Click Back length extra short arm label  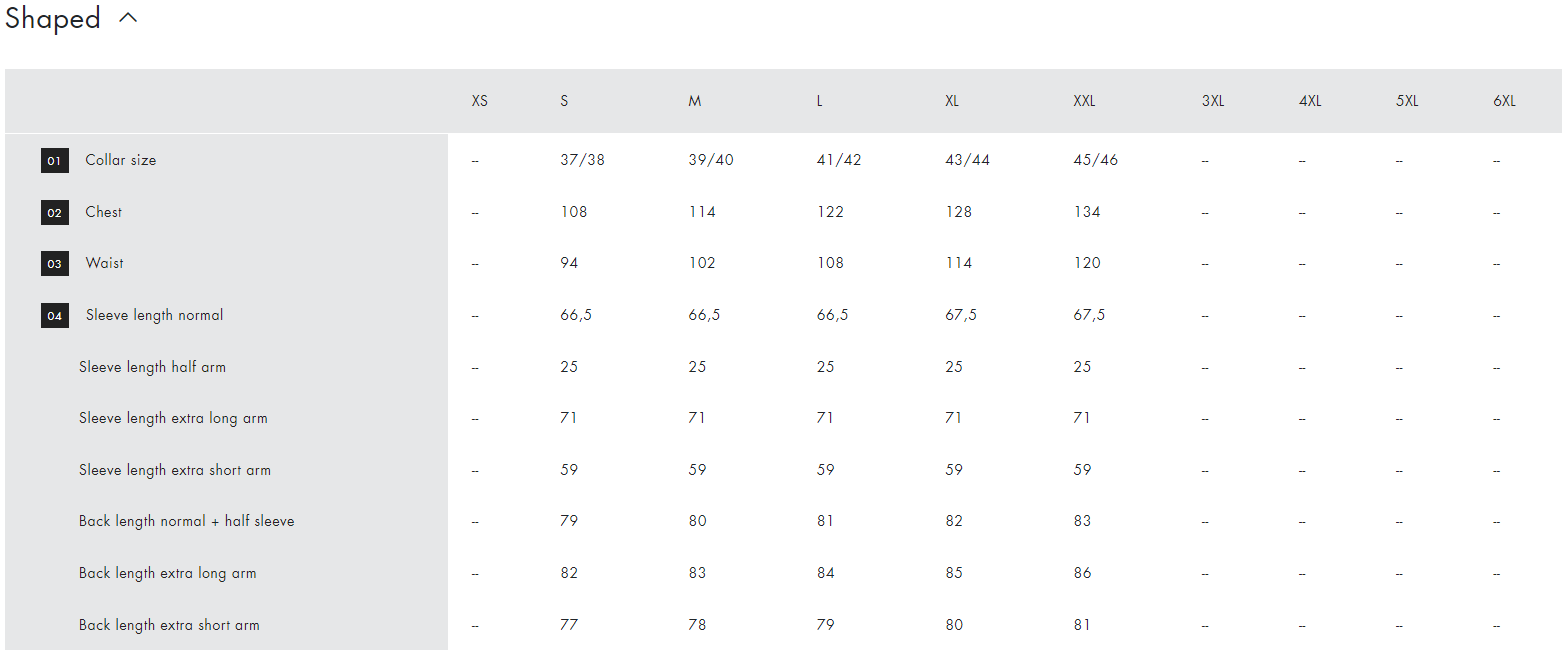(x=169, y=625)
